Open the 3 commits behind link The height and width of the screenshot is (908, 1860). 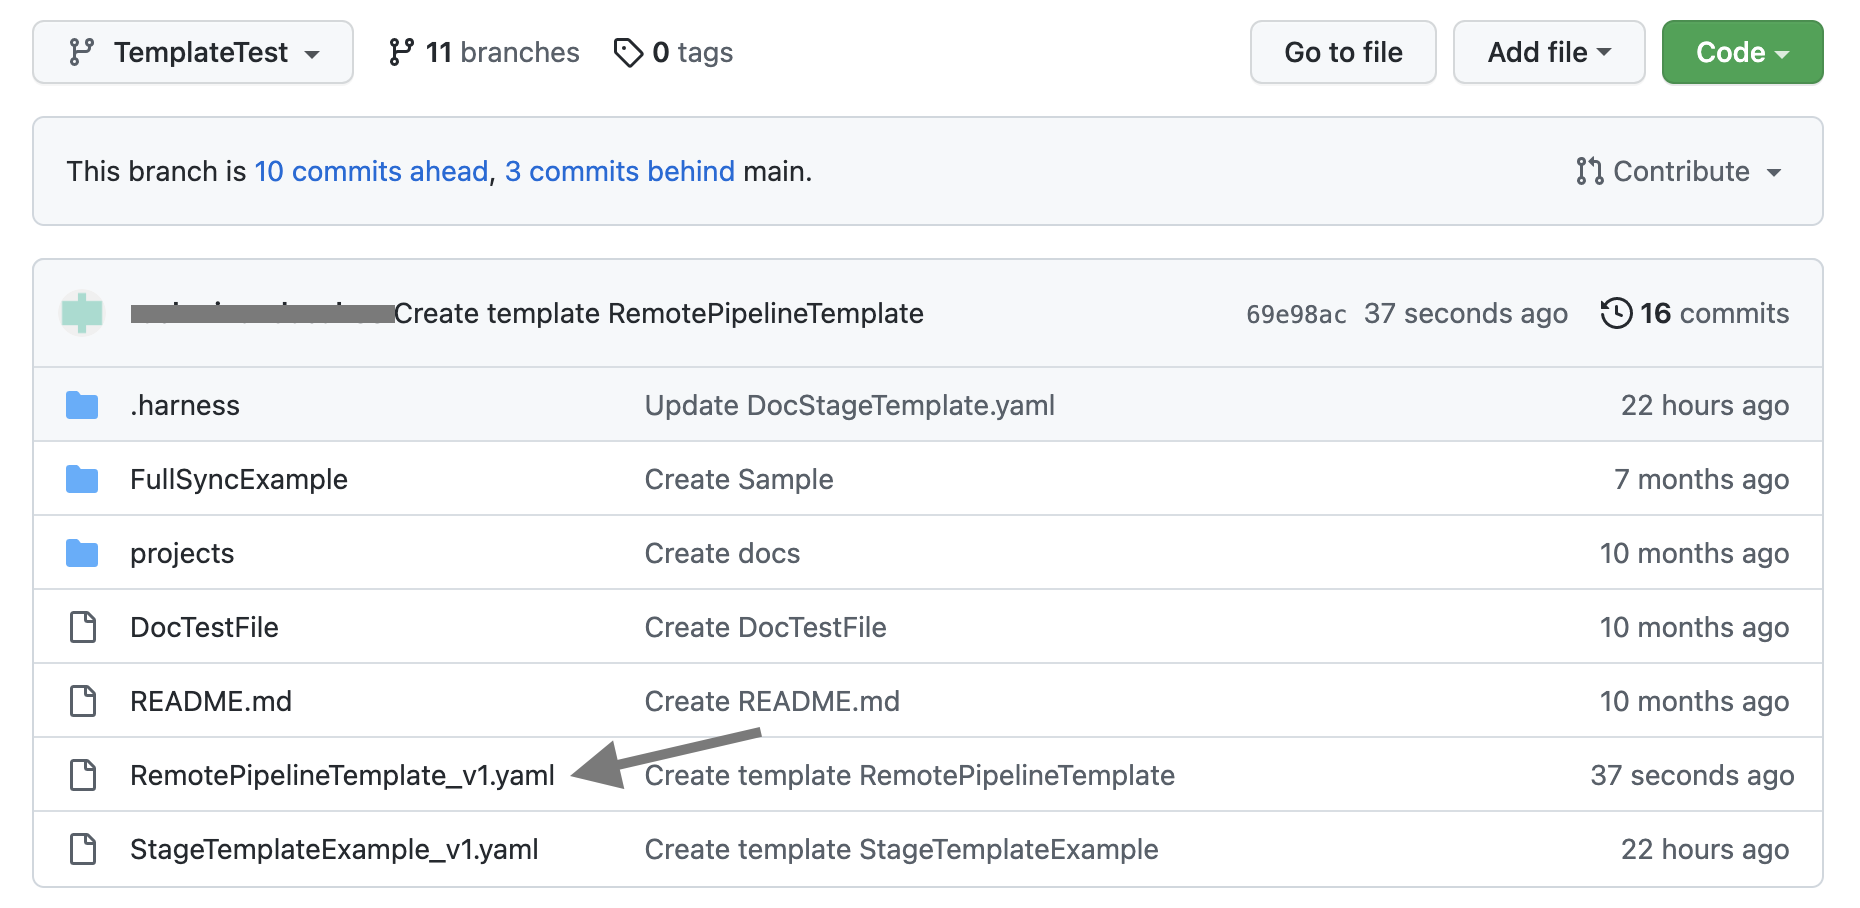(x=620, y=171)
